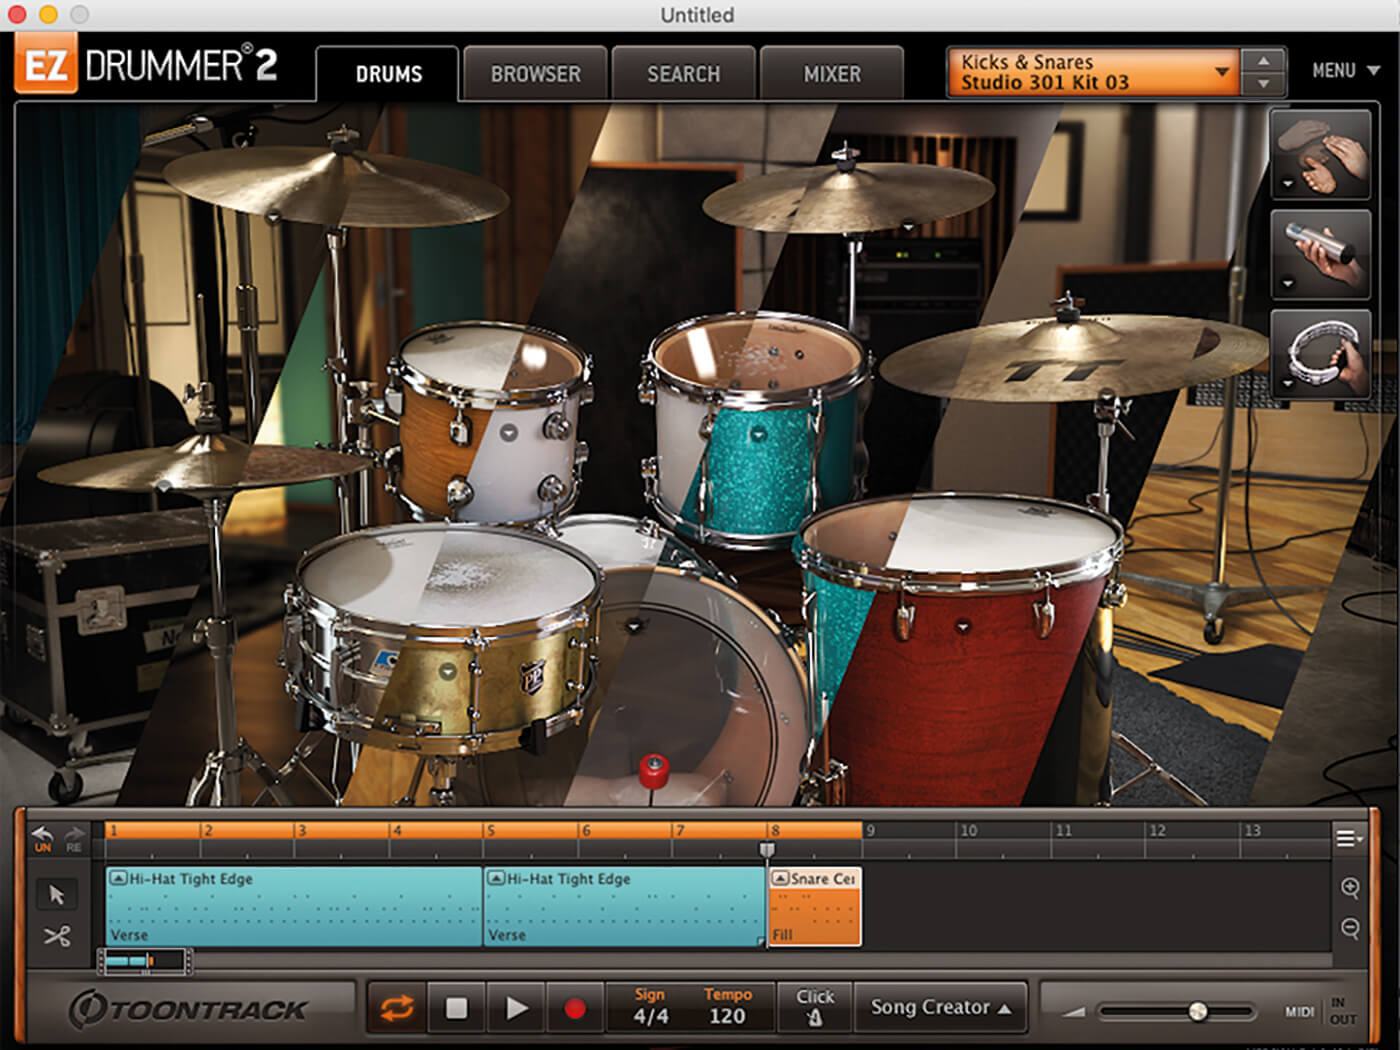
Task: Click the song track overview scrollbar
Action: (x=145, y=962)
